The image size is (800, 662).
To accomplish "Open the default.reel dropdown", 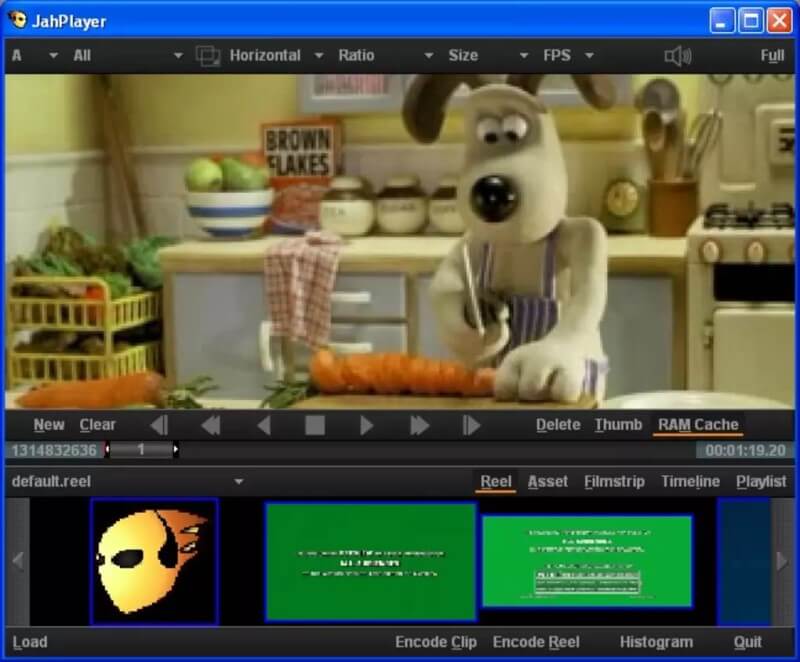I will point(238,482).
